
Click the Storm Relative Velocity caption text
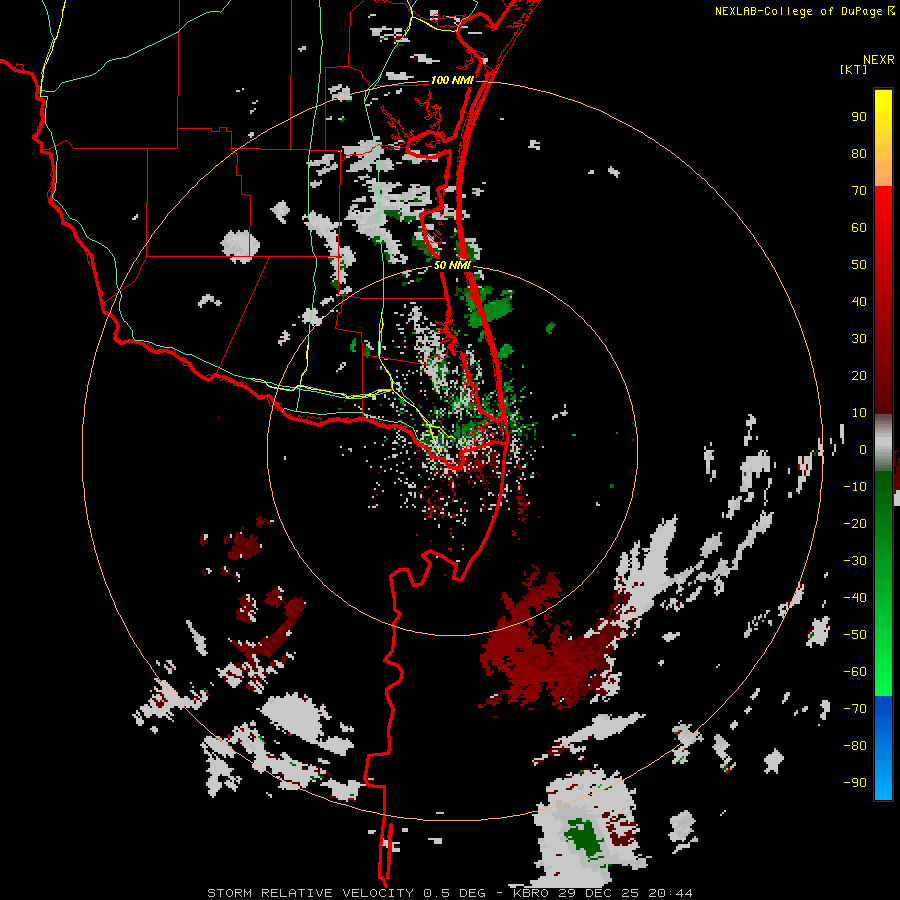pos(449,893)
